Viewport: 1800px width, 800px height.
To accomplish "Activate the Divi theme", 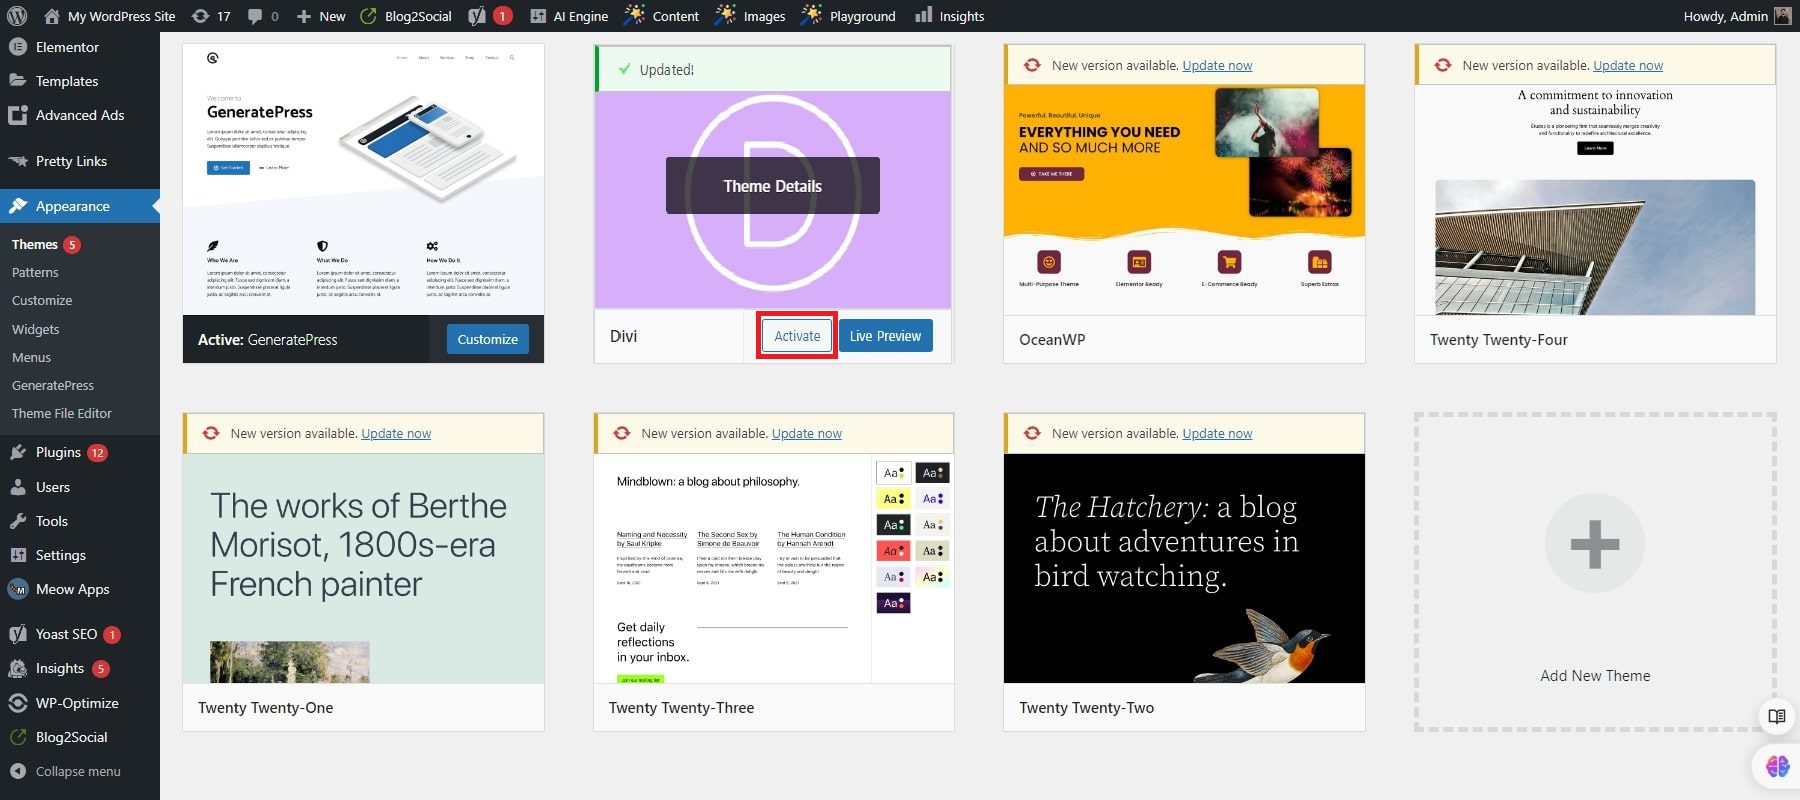I will pyautogui.click(x=797, y=336).
